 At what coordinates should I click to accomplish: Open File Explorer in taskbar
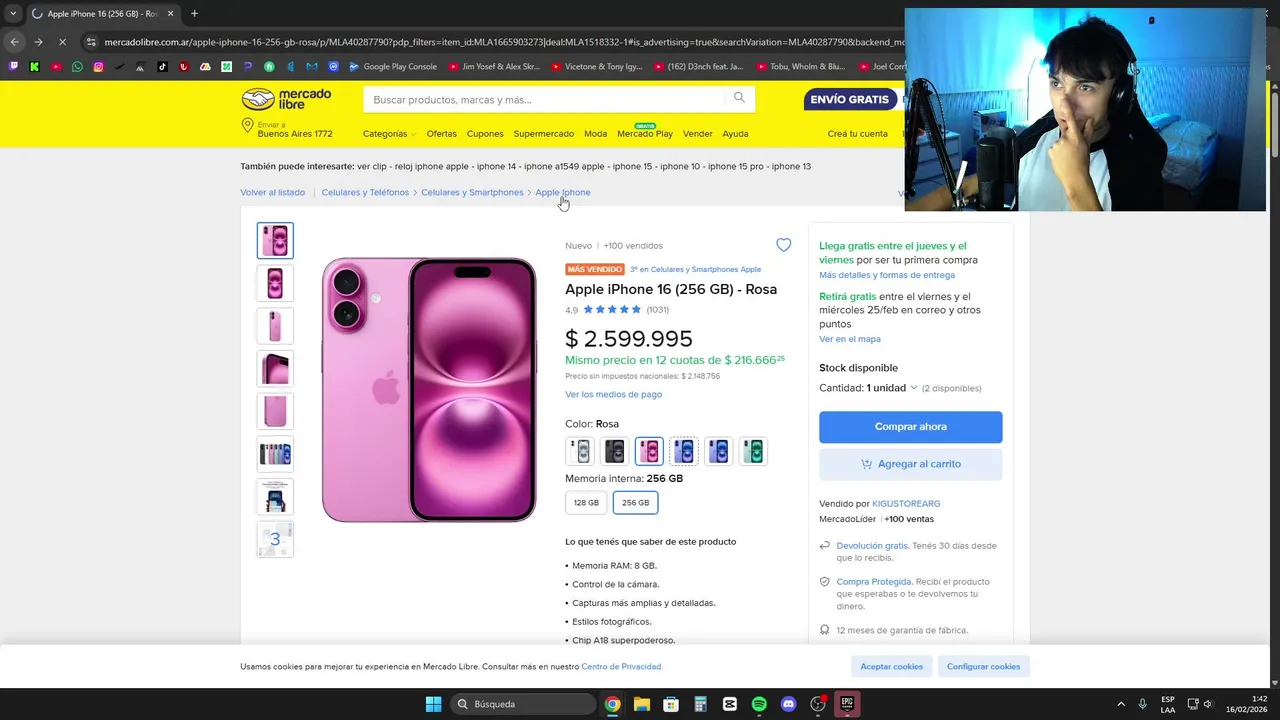pyautogui.click(x=642, y=704)
